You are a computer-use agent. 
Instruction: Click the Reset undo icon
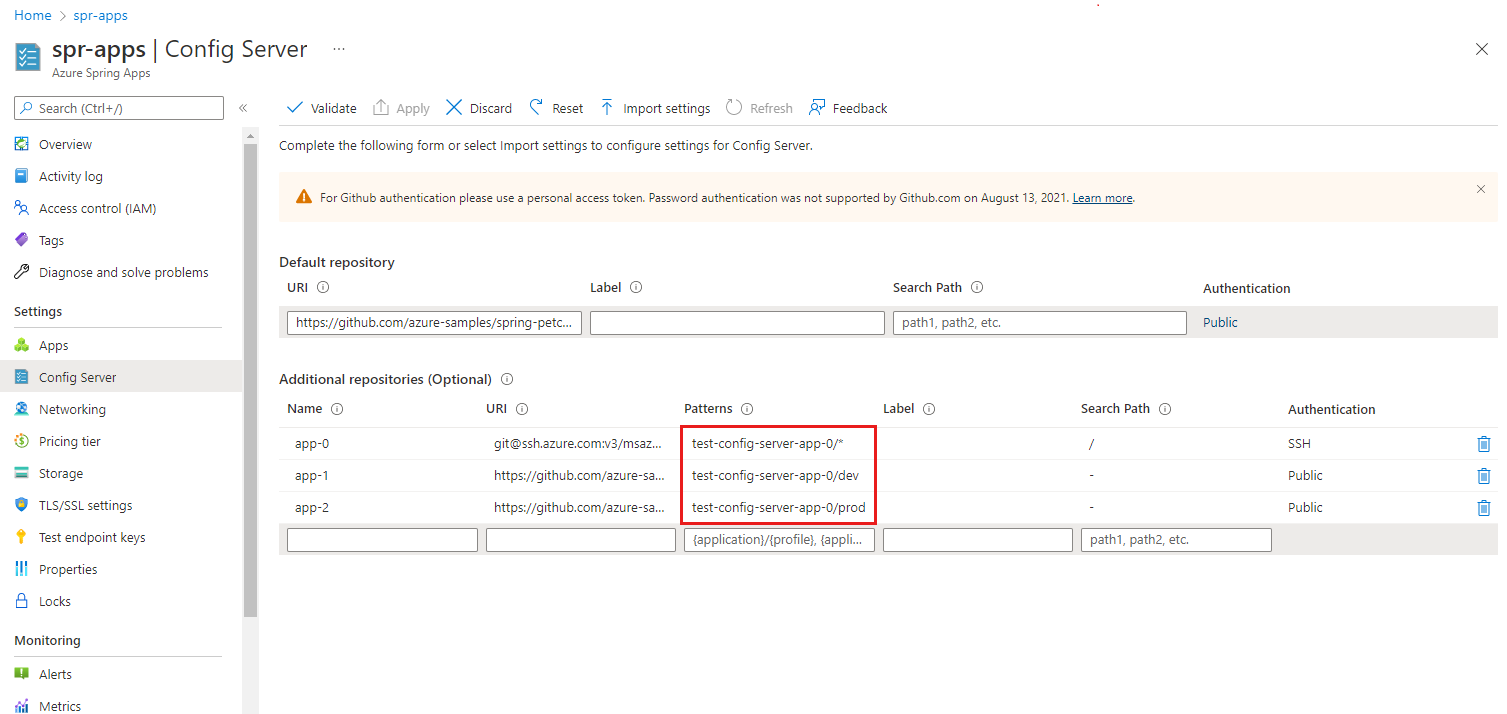click(x=536, y=107)
